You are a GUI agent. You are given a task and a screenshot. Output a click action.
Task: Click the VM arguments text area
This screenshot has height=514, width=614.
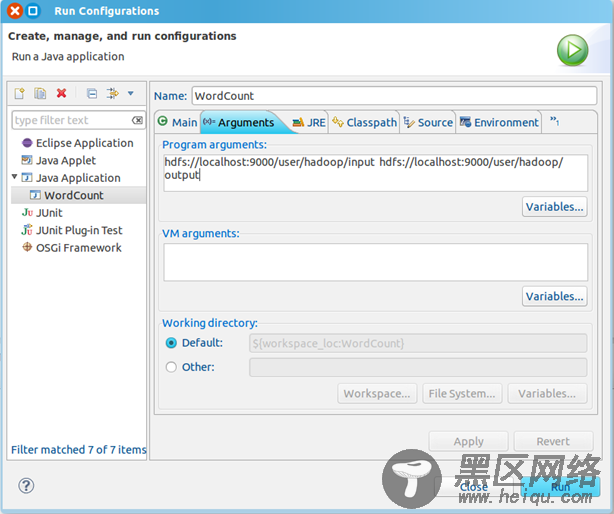[x=376, y=262]
